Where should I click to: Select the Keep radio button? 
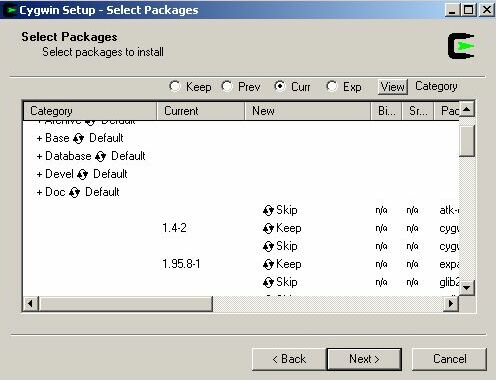point(175,87)
